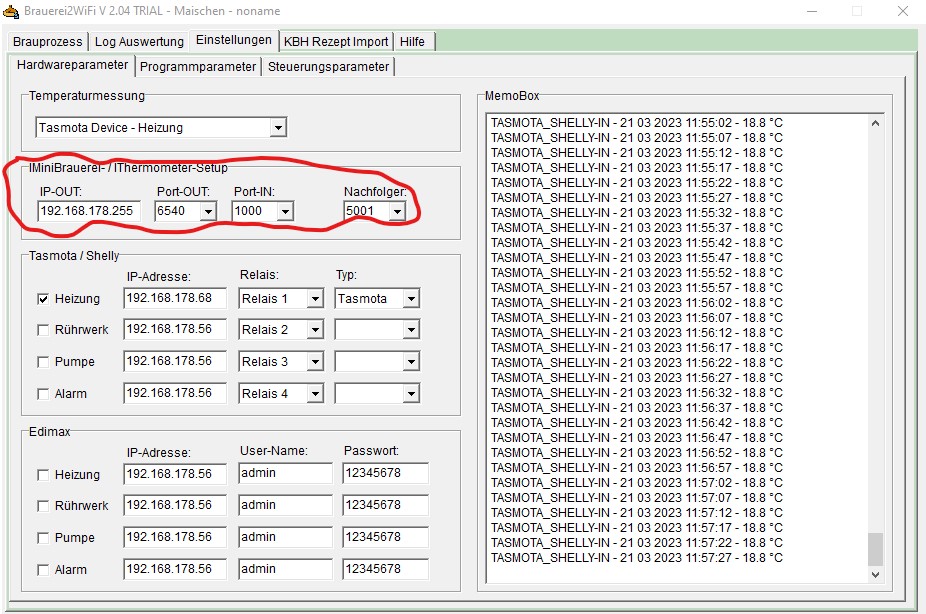Enable the Edimax Pumpe checkbox
The height and width of the screenshot is (614, 926).
[x=43, y=538]
